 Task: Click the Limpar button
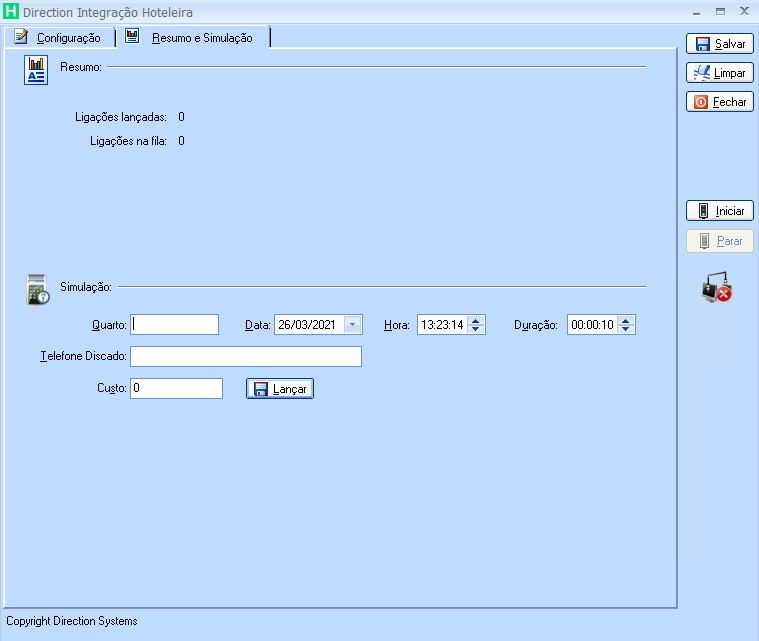pyautogui.click(x=720, y=73)
